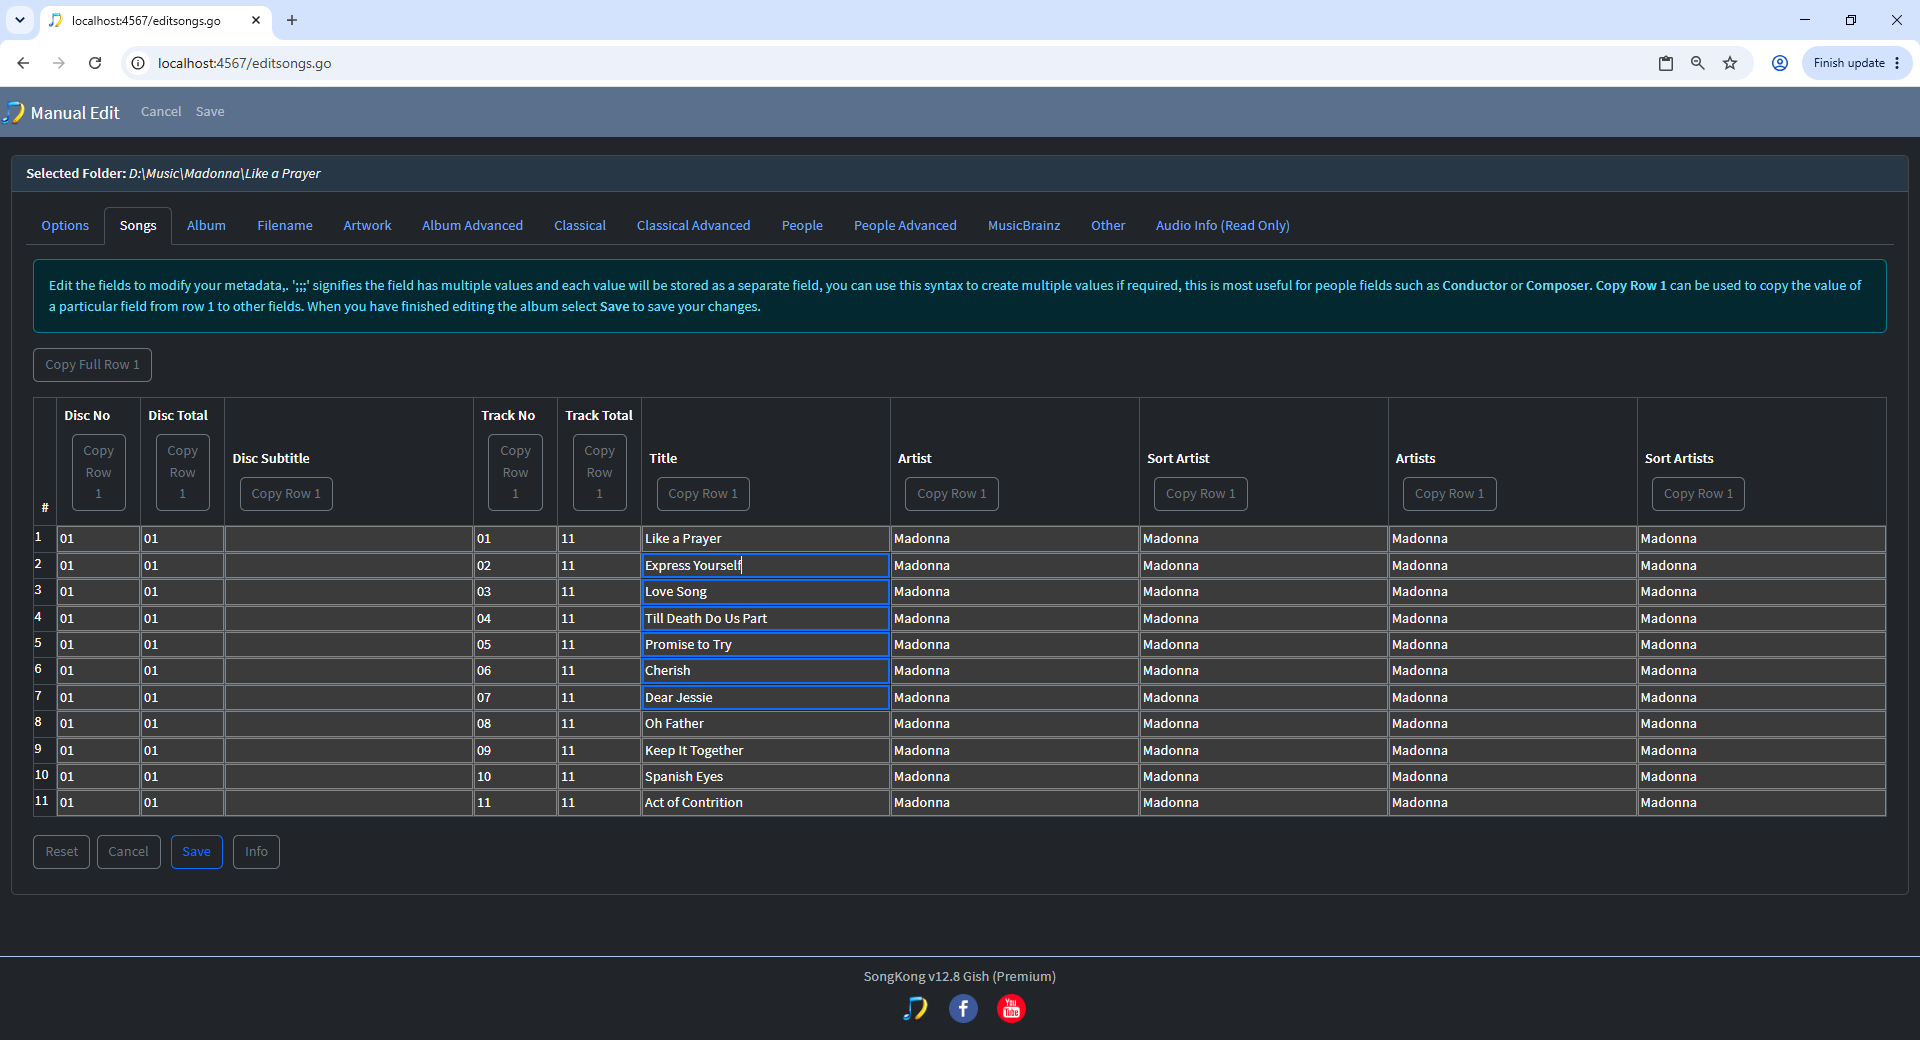
Task: Open the YouTube icon in footer
Action: click(x=1011, y=1008)
